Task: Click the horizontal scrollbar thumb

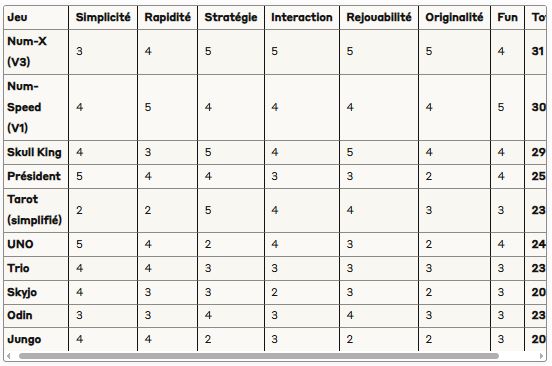Action: (x=259, y=356)
